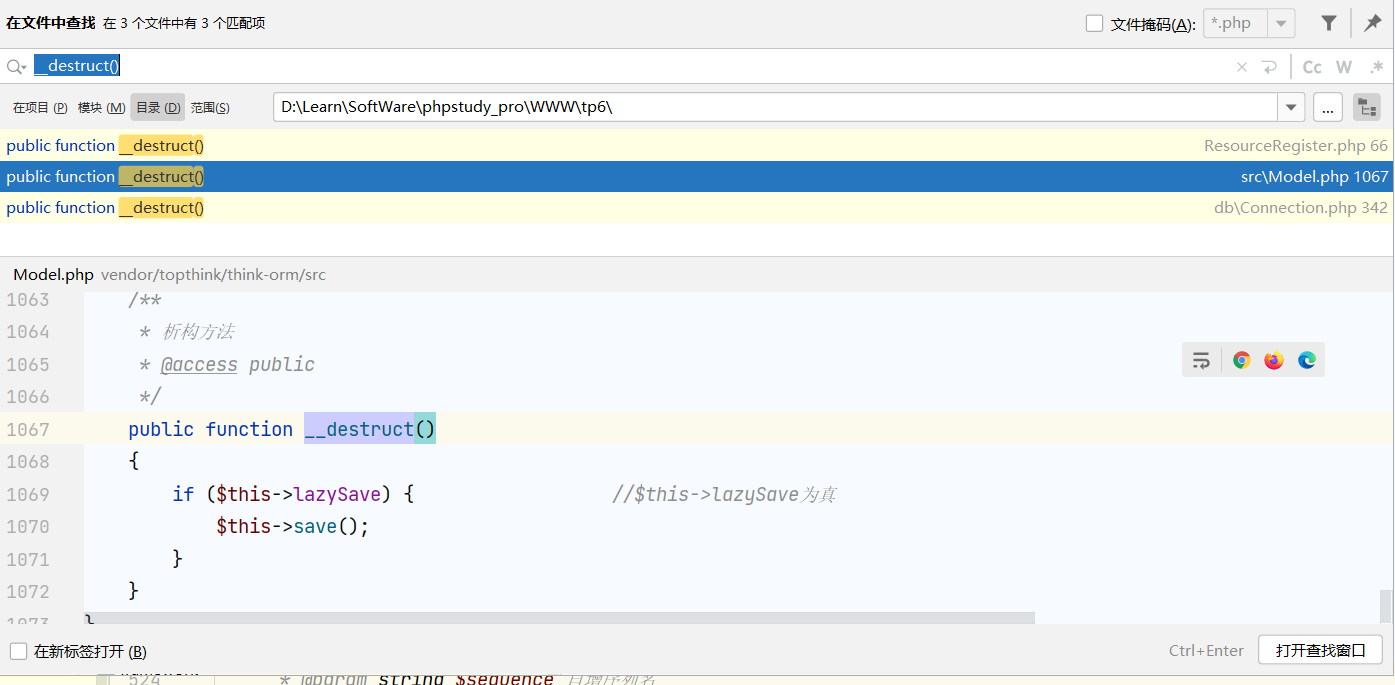Open the search filter icon
Viewport: 1395px width, 685px height.
tap(1328, 22)
